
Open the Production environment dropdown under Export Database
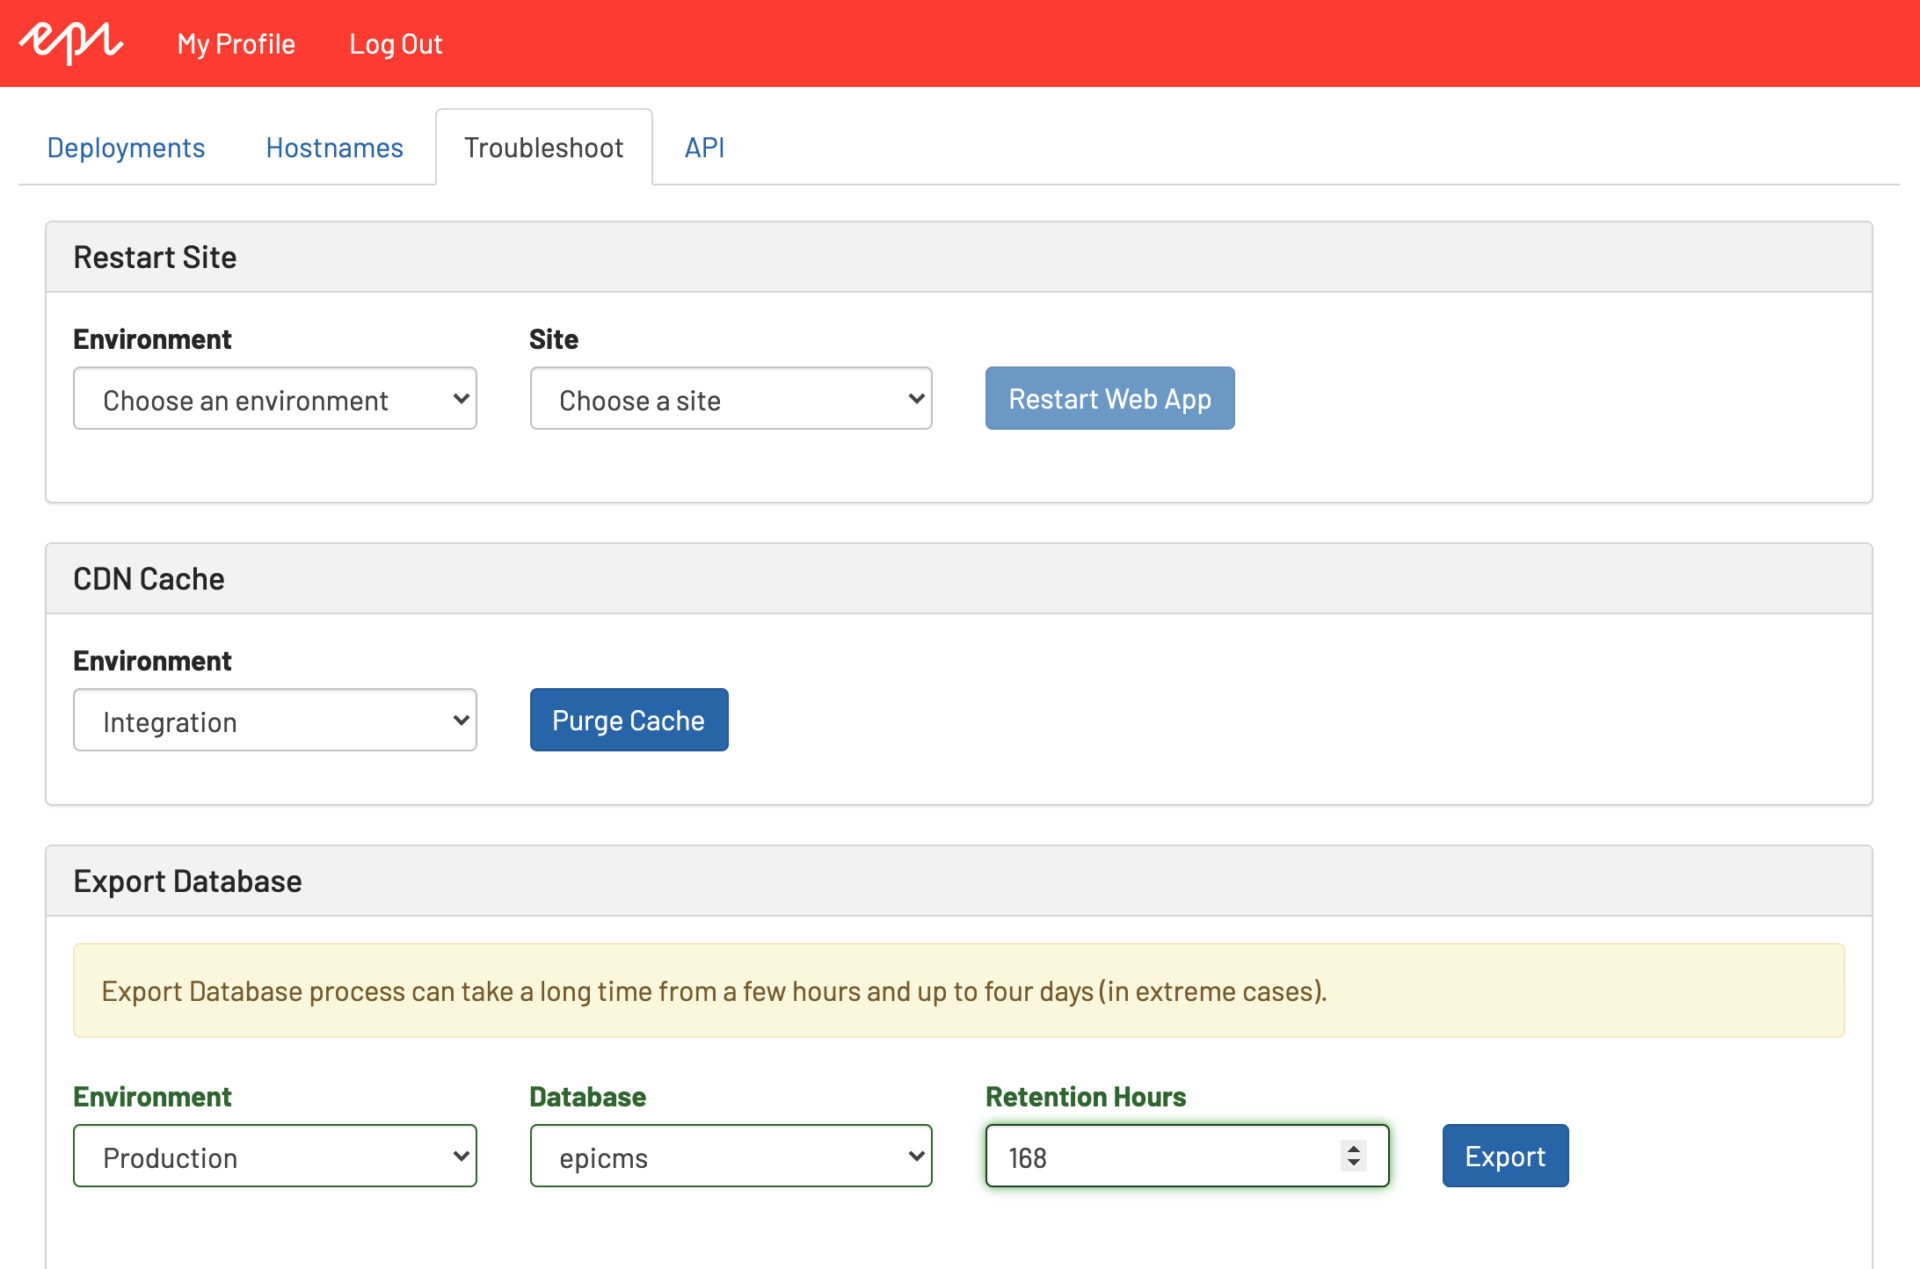(274, 1156)
